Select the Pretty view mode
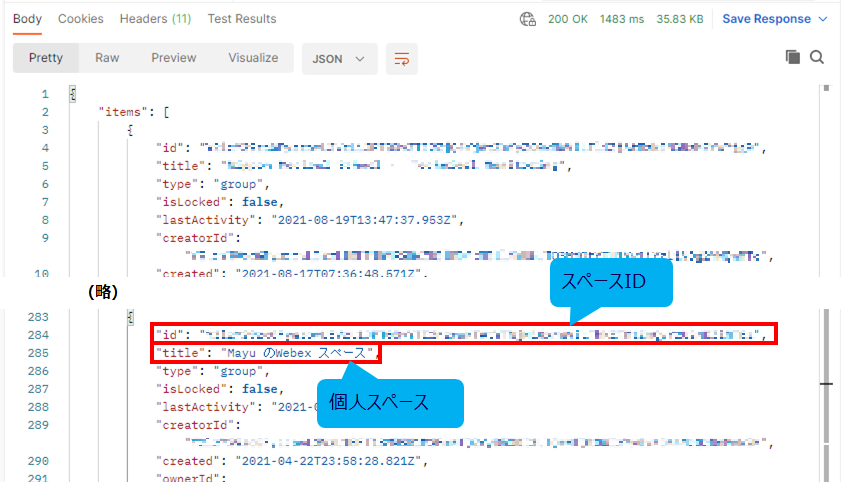 (x=46, y=58)
